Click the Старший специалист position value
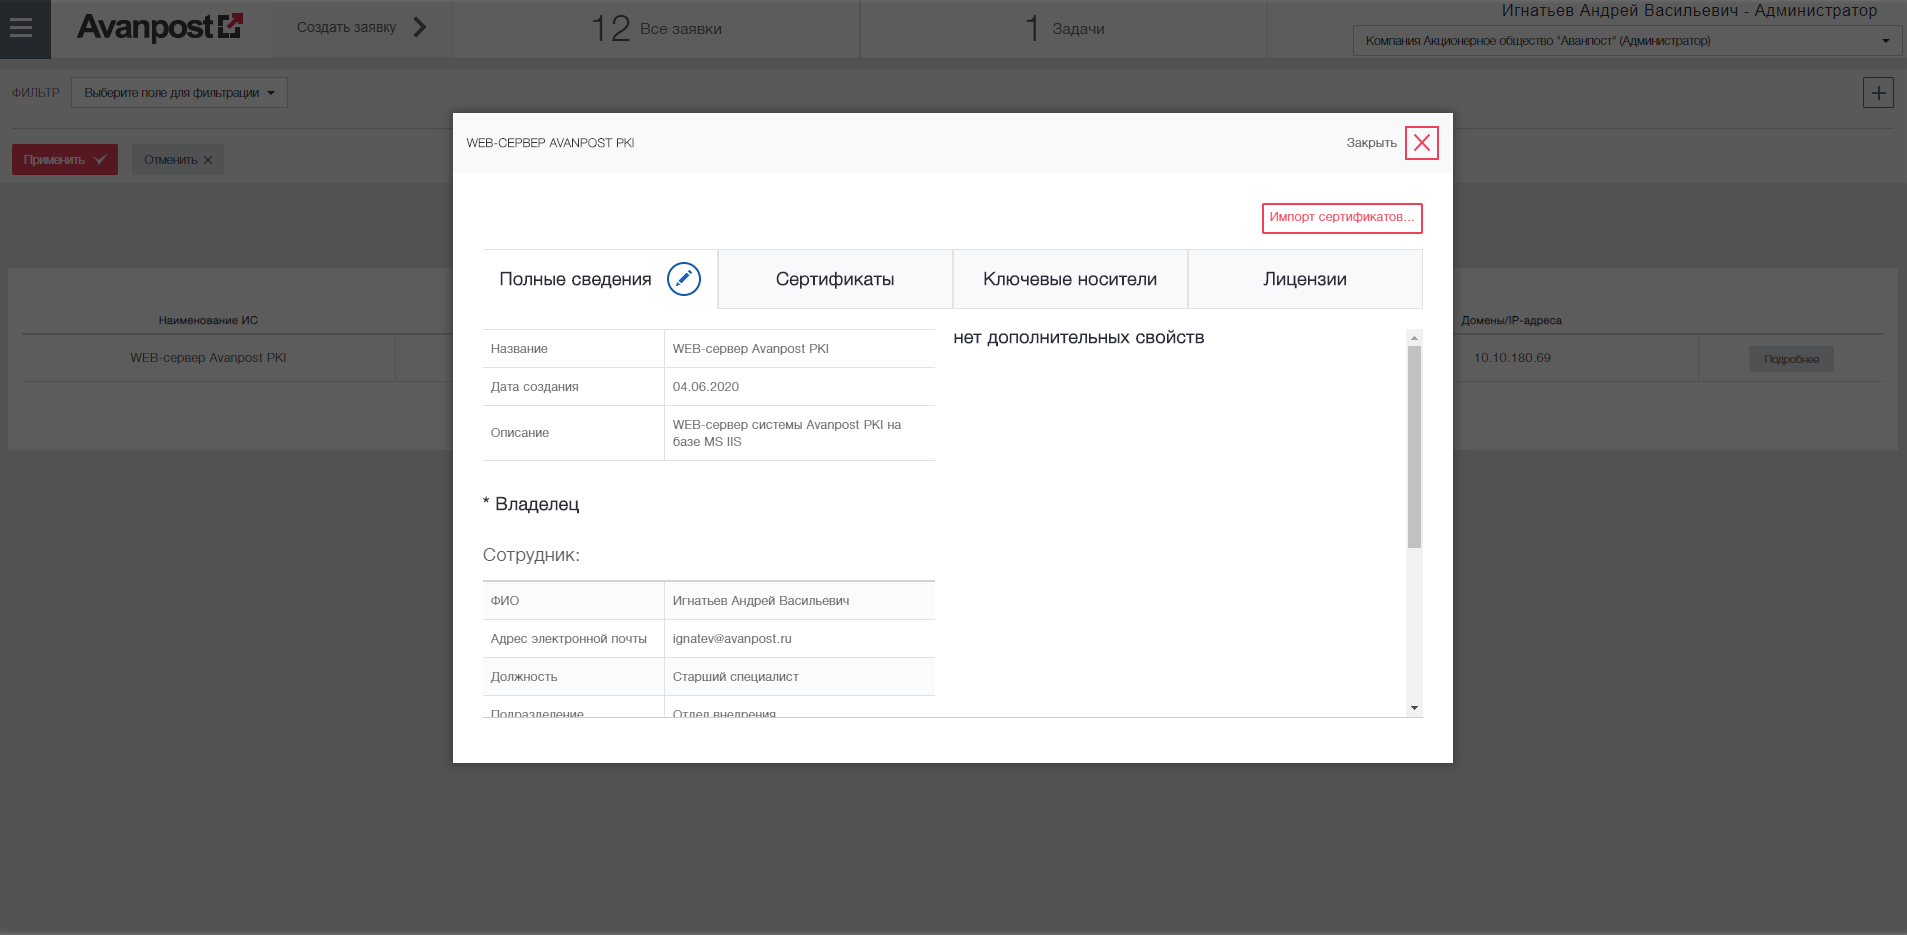The image size is (1907, 935). (736, 677)
